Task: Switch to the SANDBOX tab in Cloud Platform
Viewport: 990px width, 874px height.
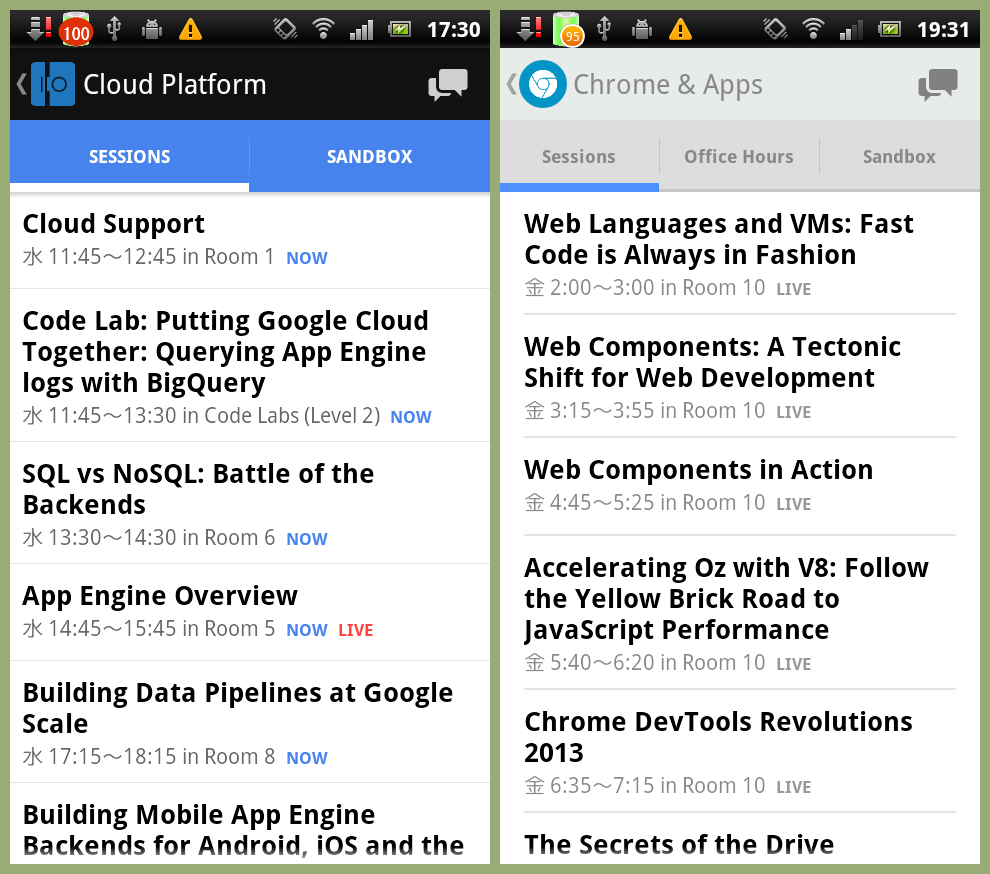Action: (370, 156)
